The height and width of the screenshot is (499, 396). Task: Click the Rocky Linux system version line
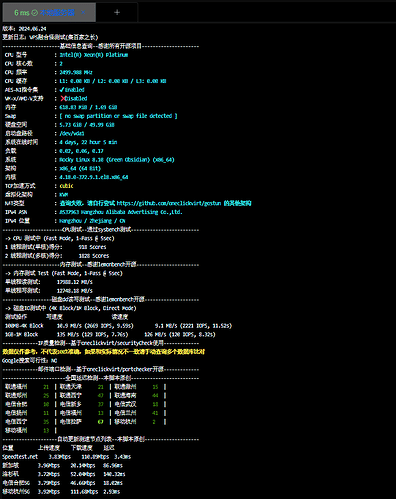point(117,159)
